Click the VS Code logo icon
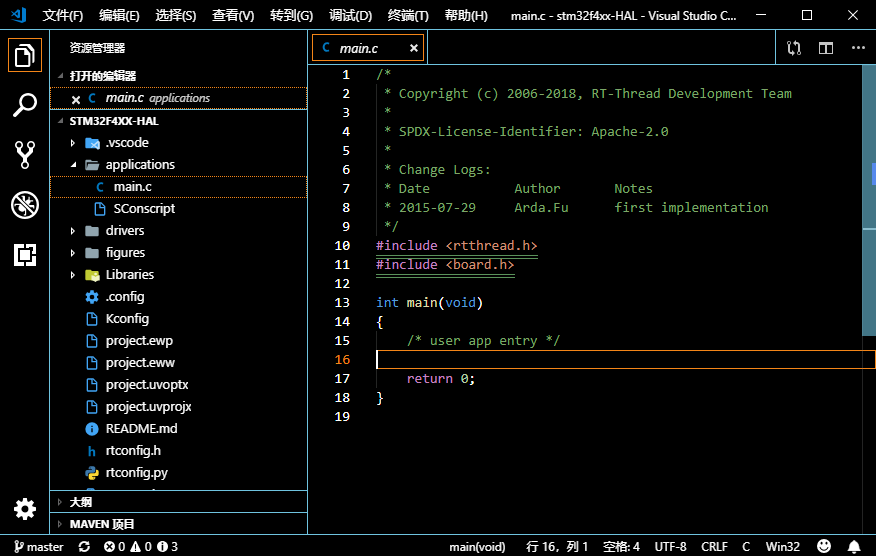The image size is (876, 556). [18, 15]
